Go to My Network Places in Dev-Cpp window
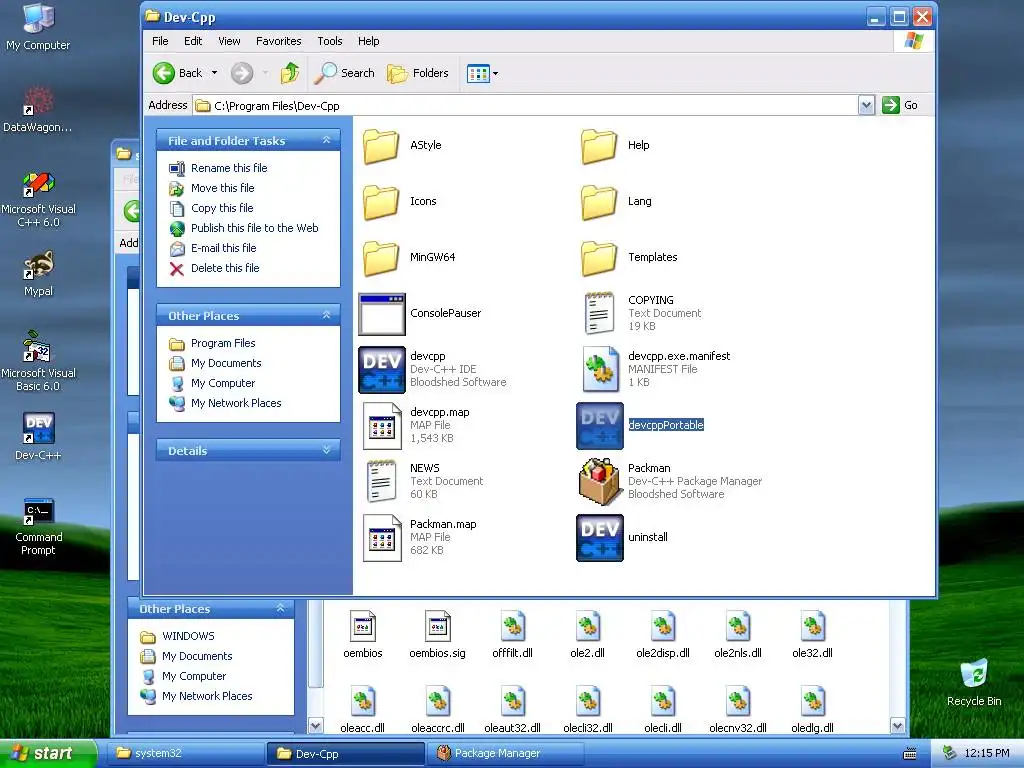 (236, 404)
